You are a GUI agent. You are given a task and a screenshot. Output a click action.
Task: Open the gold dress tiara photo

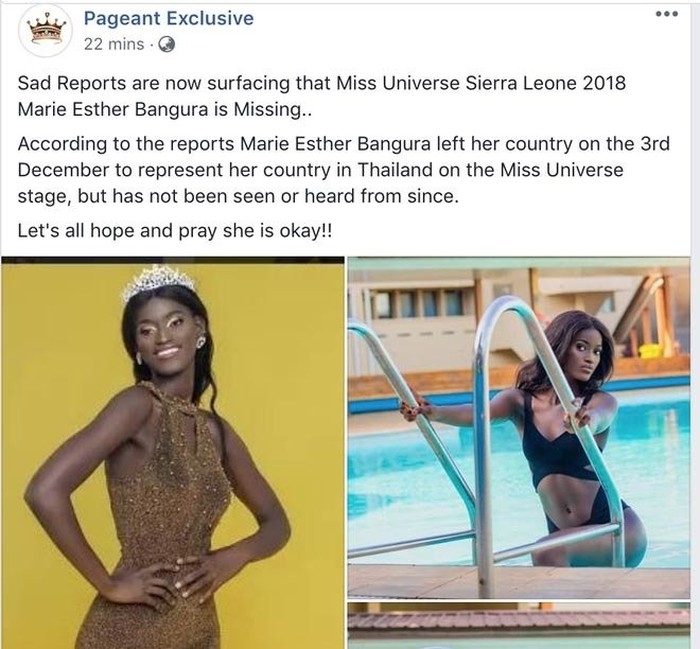tap(172, 453)
